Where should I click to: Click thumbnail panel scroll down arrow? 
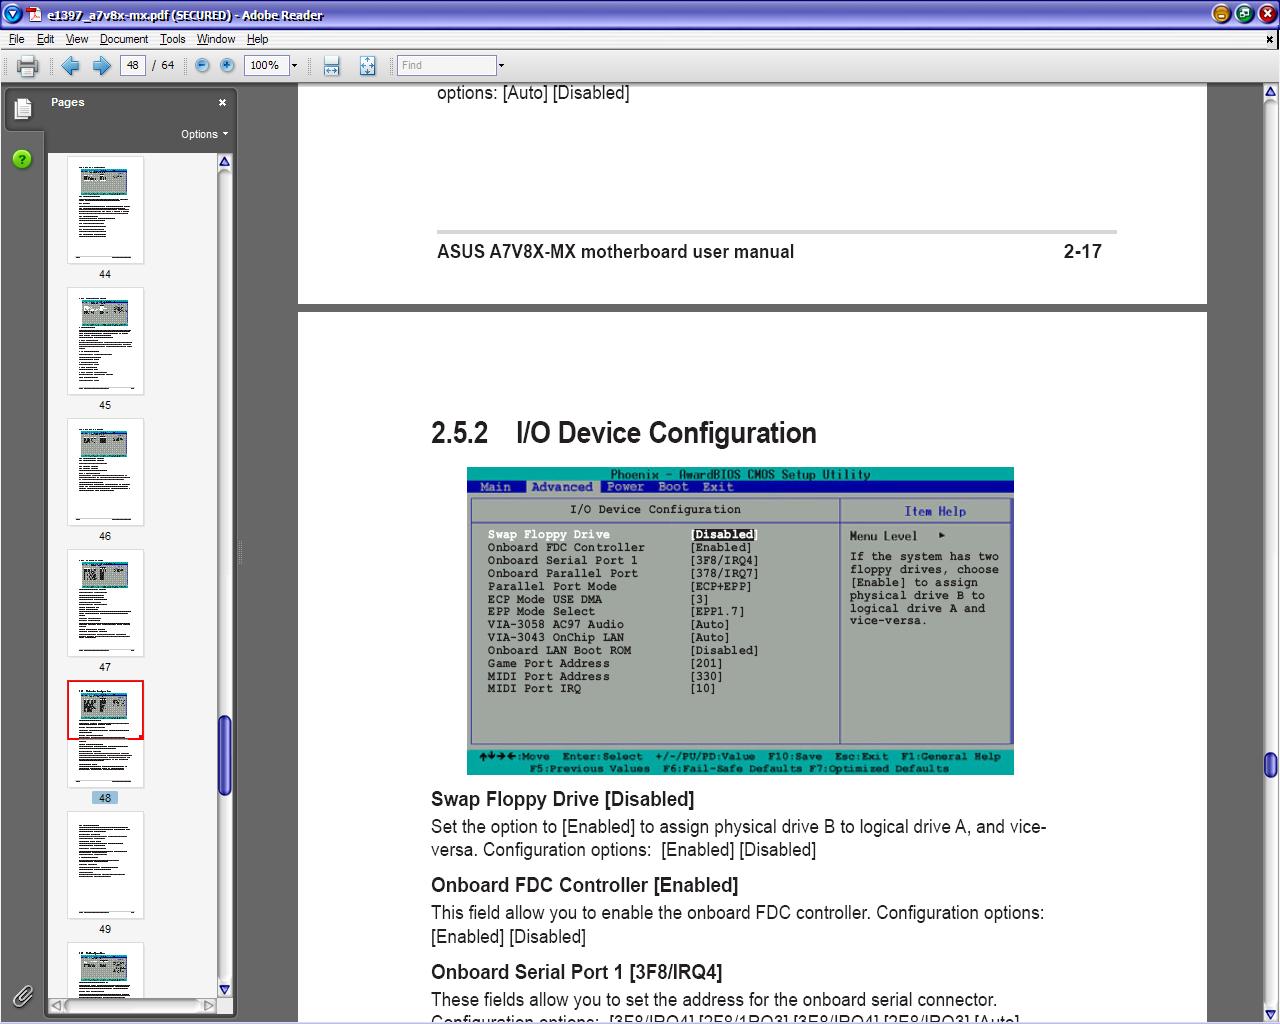click(225, 989)
